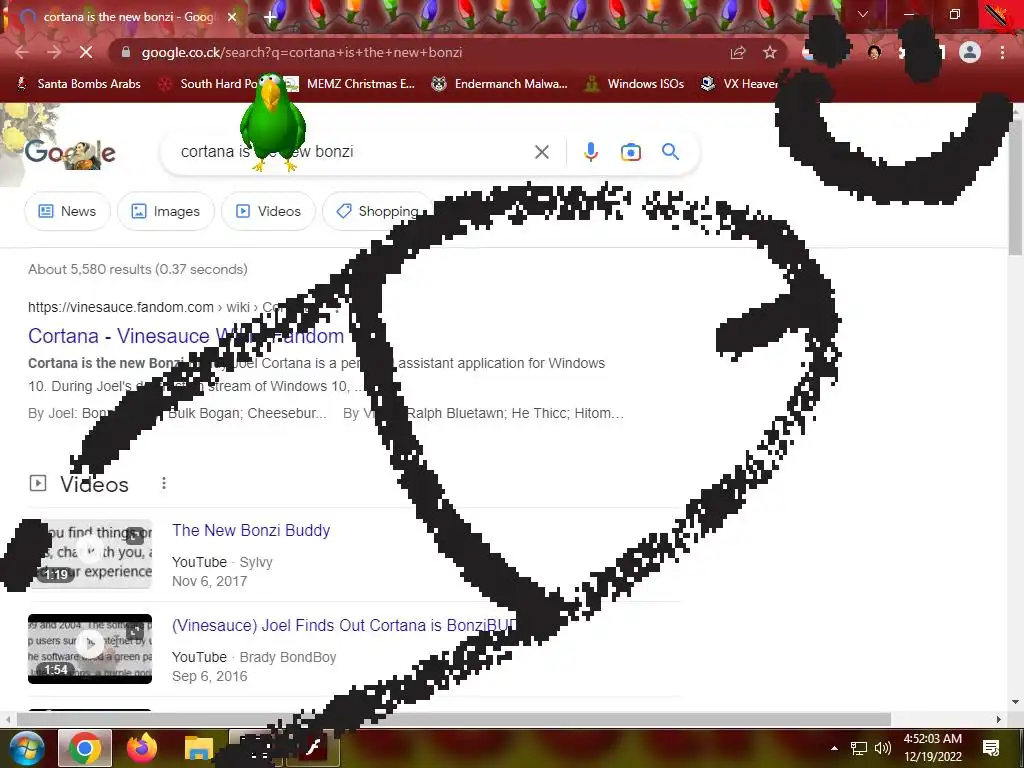Click 'Nov 6, 2017' date text
The width and height of the screenshot is (1024, 768).
click(x=210, y=581)
